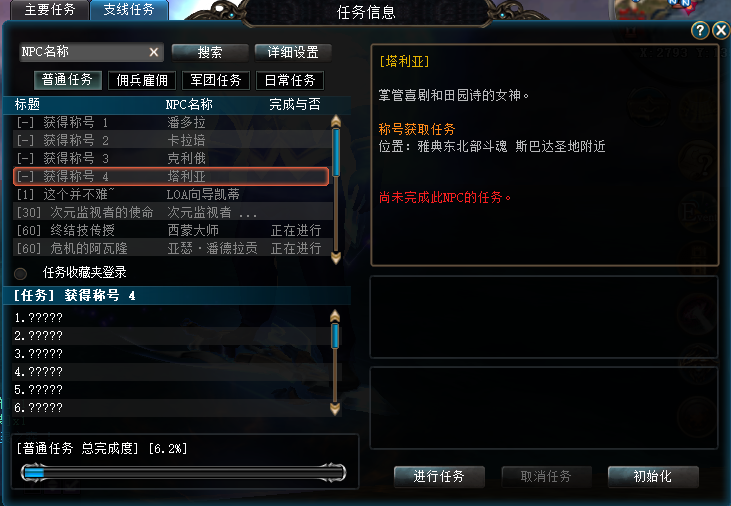Expand the 获得称号 2 卡拉培 entry
Screen dimensions: 731x506
click(x=171, y=140)
